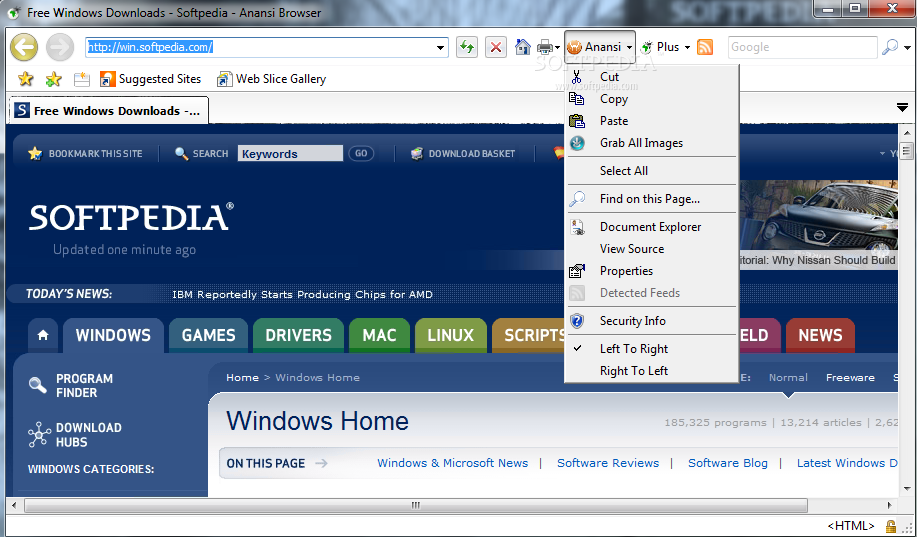Open Software Reviews link

[608, 463]
